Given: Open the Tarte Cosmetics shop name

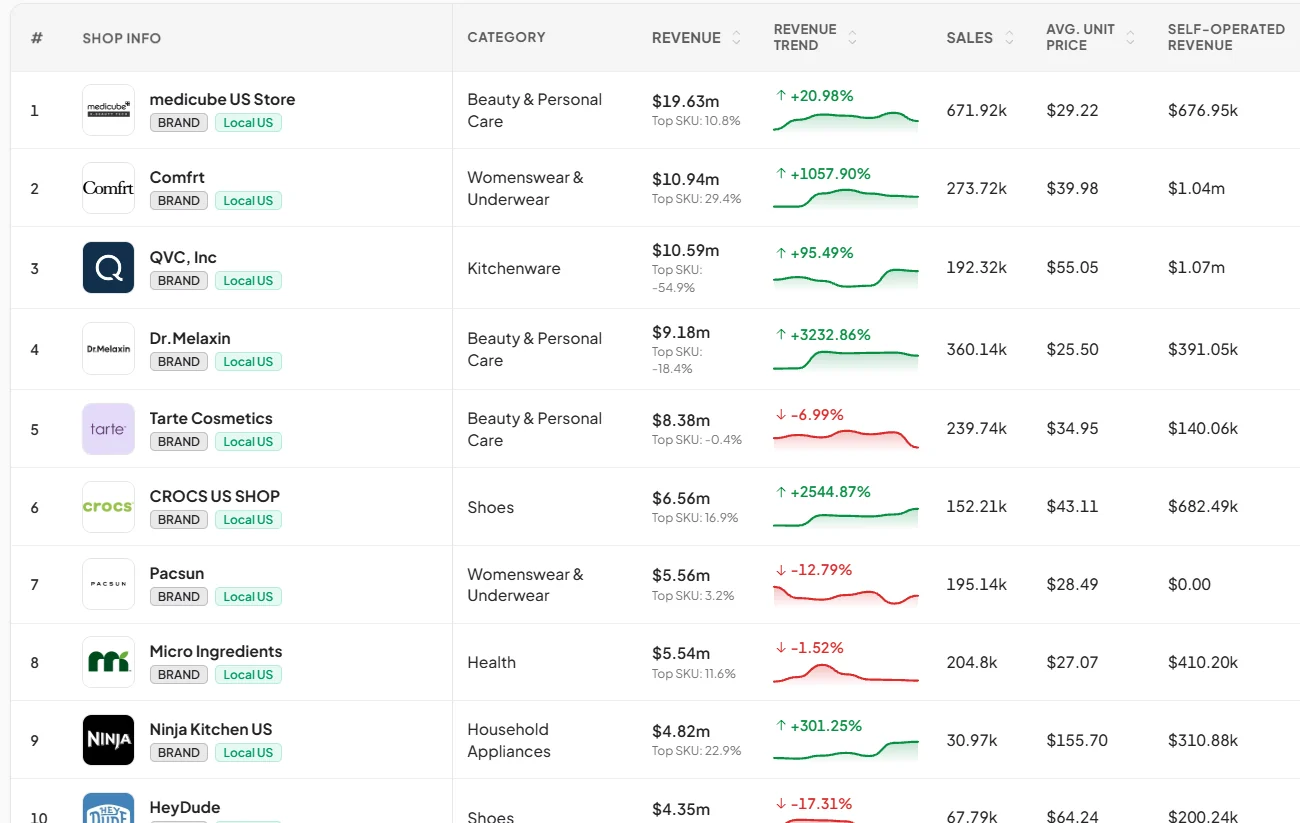Looking at the screenshot, I should click(x=211, y=418).
